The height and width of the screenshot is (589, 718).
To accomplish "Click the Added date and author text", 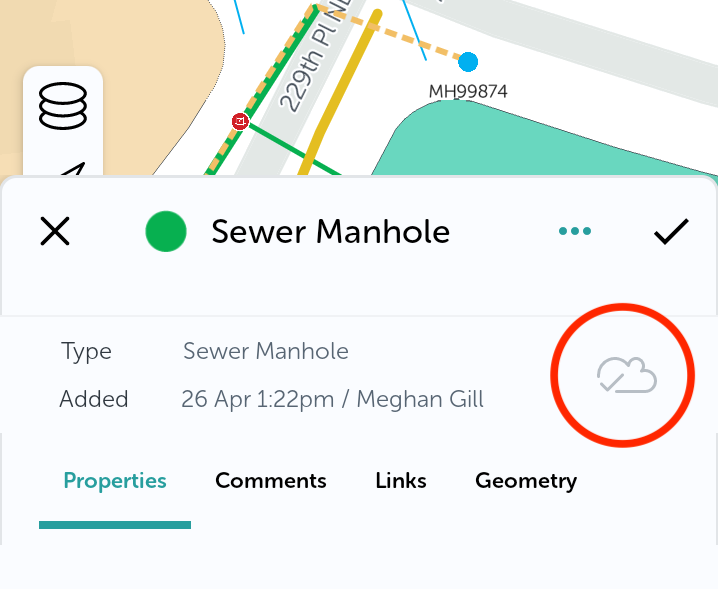I will click(332, 399).
